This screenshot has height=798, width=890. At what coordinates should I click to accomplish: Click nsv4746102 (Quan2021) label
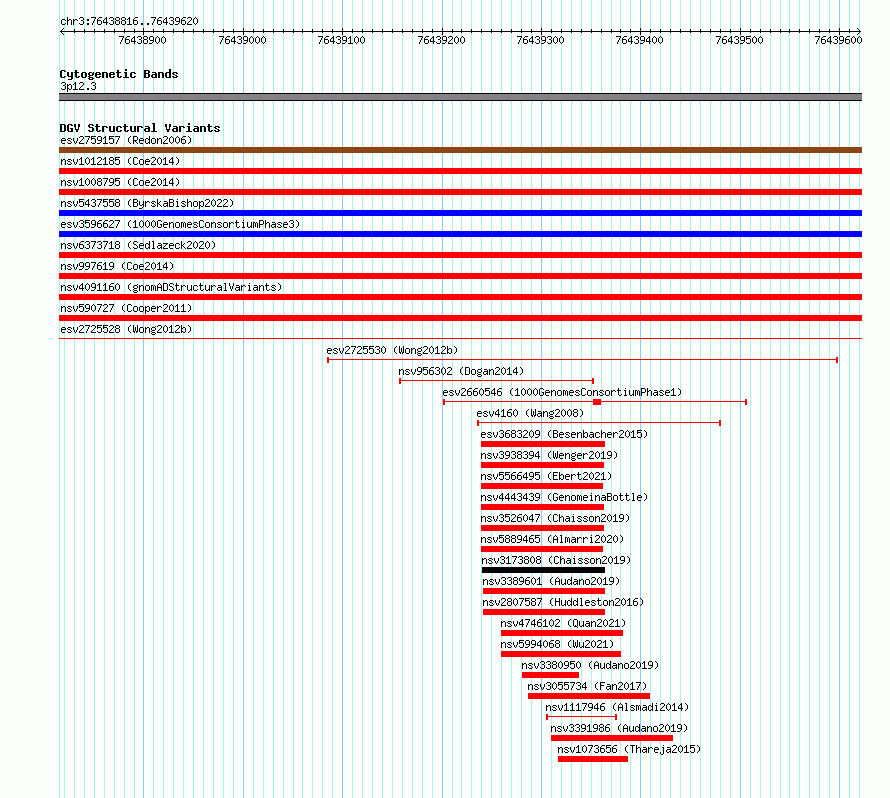click(563, 623)
